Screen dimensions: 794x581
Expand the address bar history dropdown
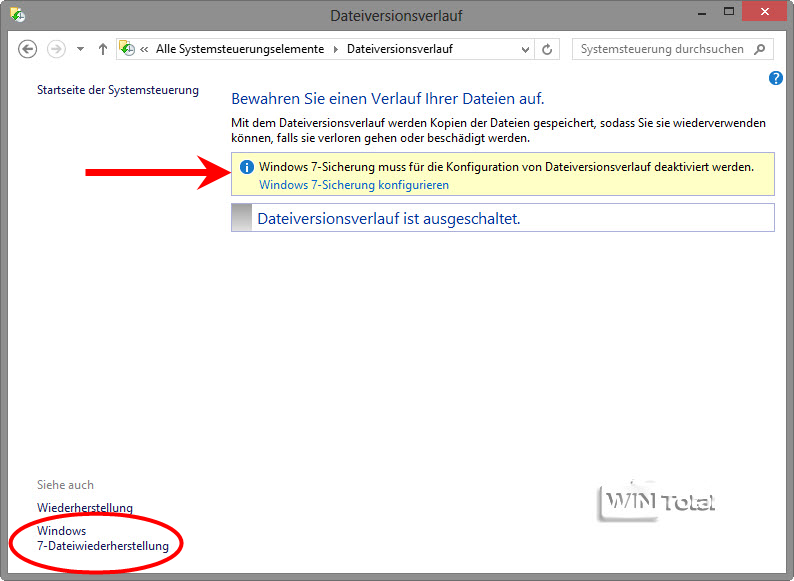tap(525, 50)
